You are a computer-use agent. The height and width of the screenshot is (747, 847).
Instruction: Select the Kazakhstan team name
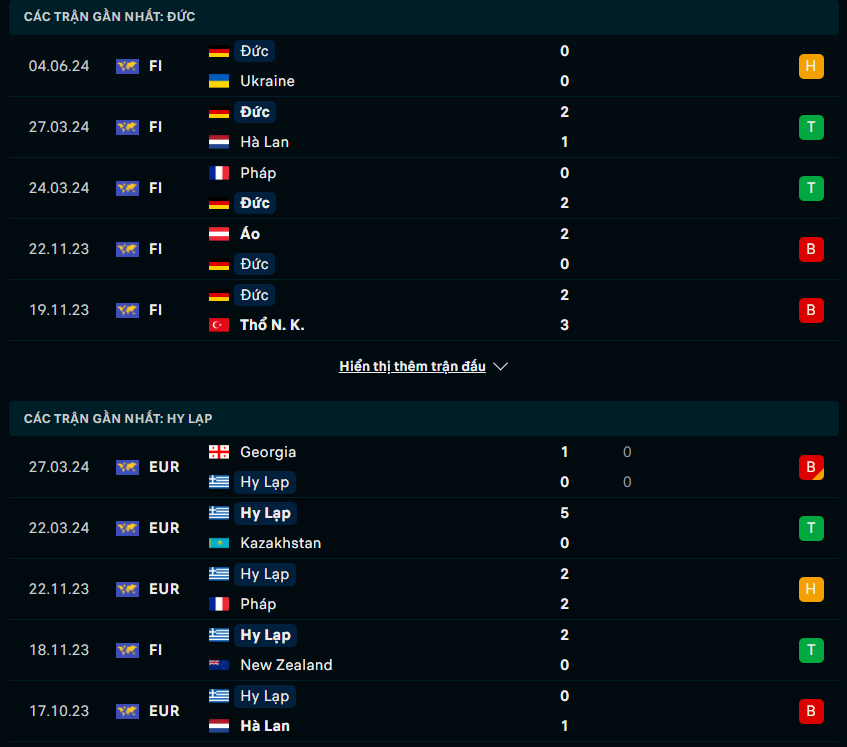coord(280,543)
